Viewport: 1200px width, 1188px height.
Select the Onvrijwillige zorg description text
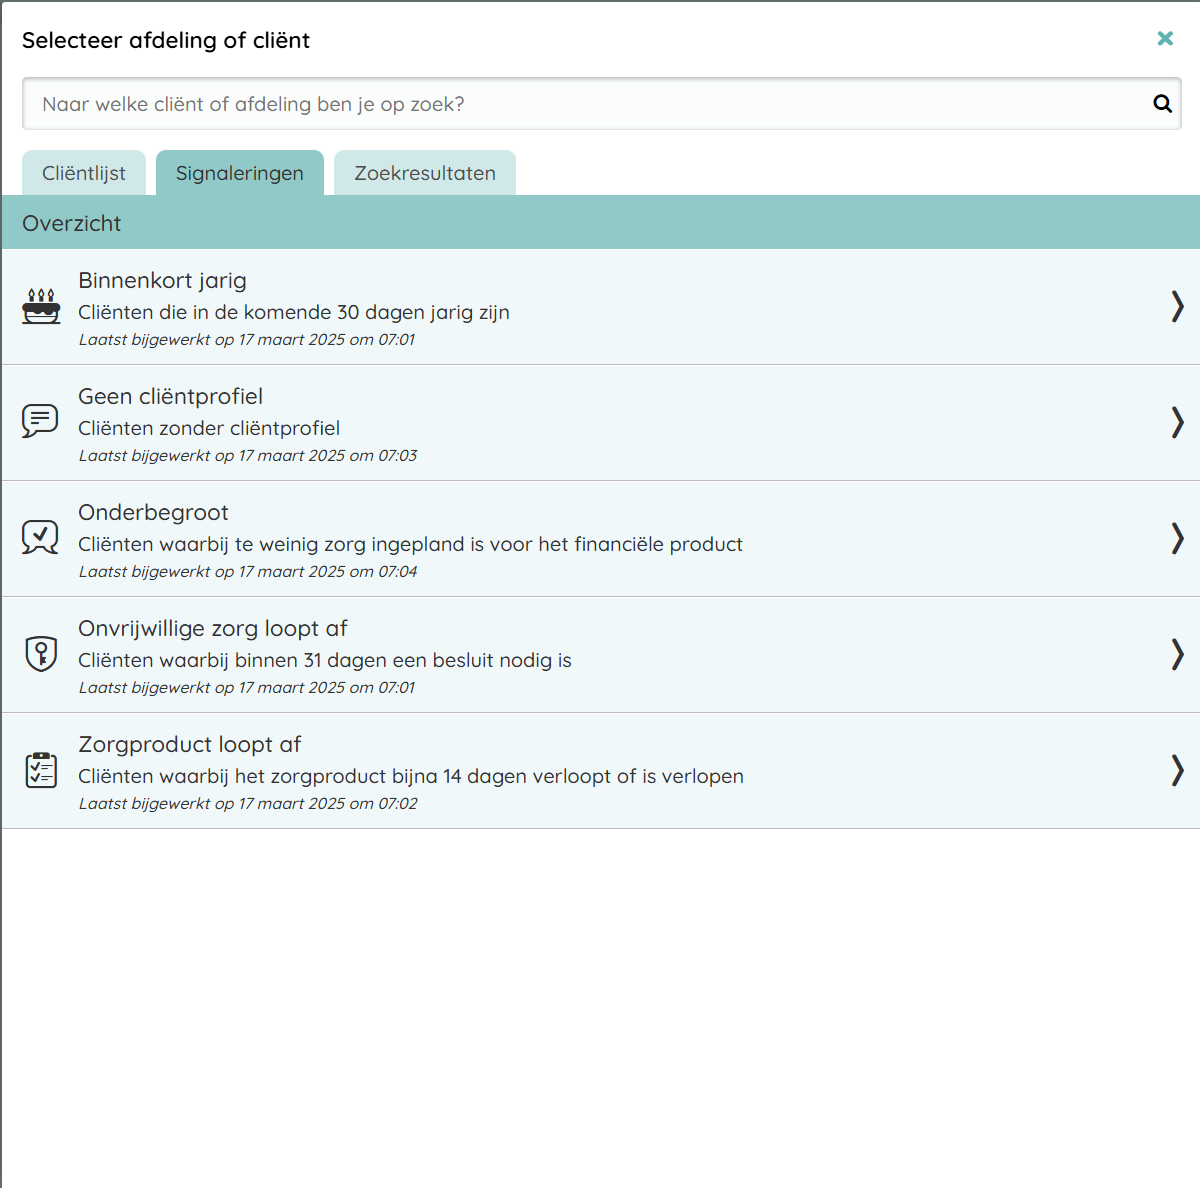(x=325, y=660)
